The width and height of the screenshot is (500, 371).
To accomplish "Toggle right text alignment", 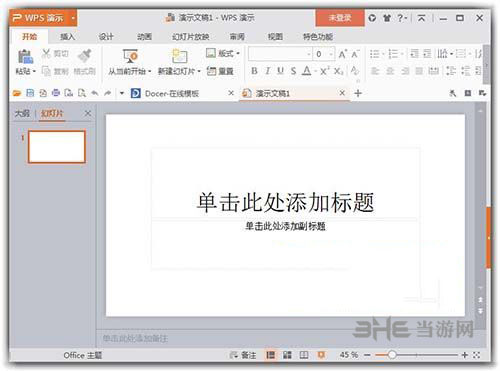I will pyautogui.click(x=405, y=71).
